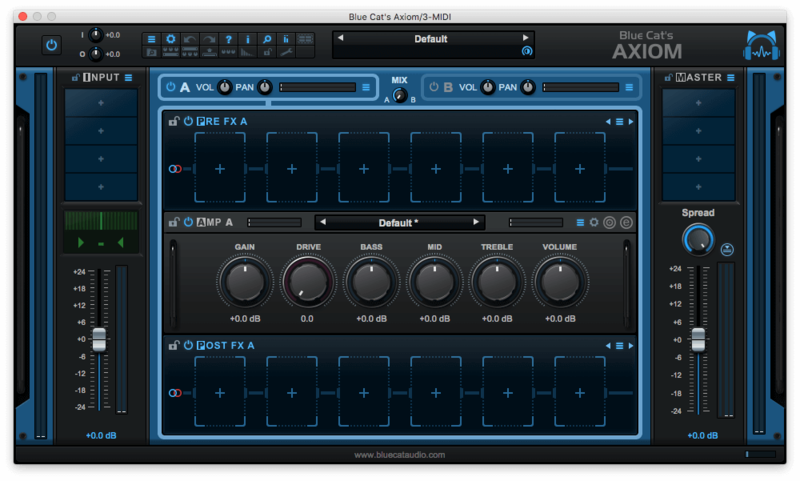The height and width of the screenshot is (481, 800).
Task: Open the top toolbar settings gear
Action: [169, 39]
